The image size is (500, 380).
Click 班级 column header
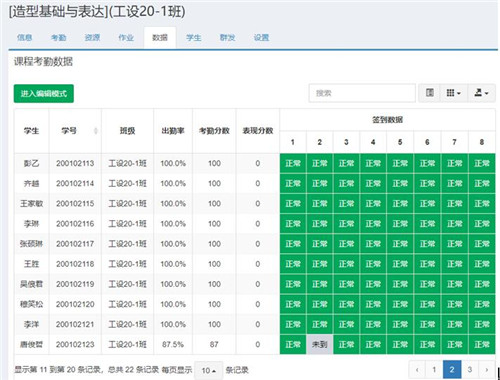[x=127, y=131]
